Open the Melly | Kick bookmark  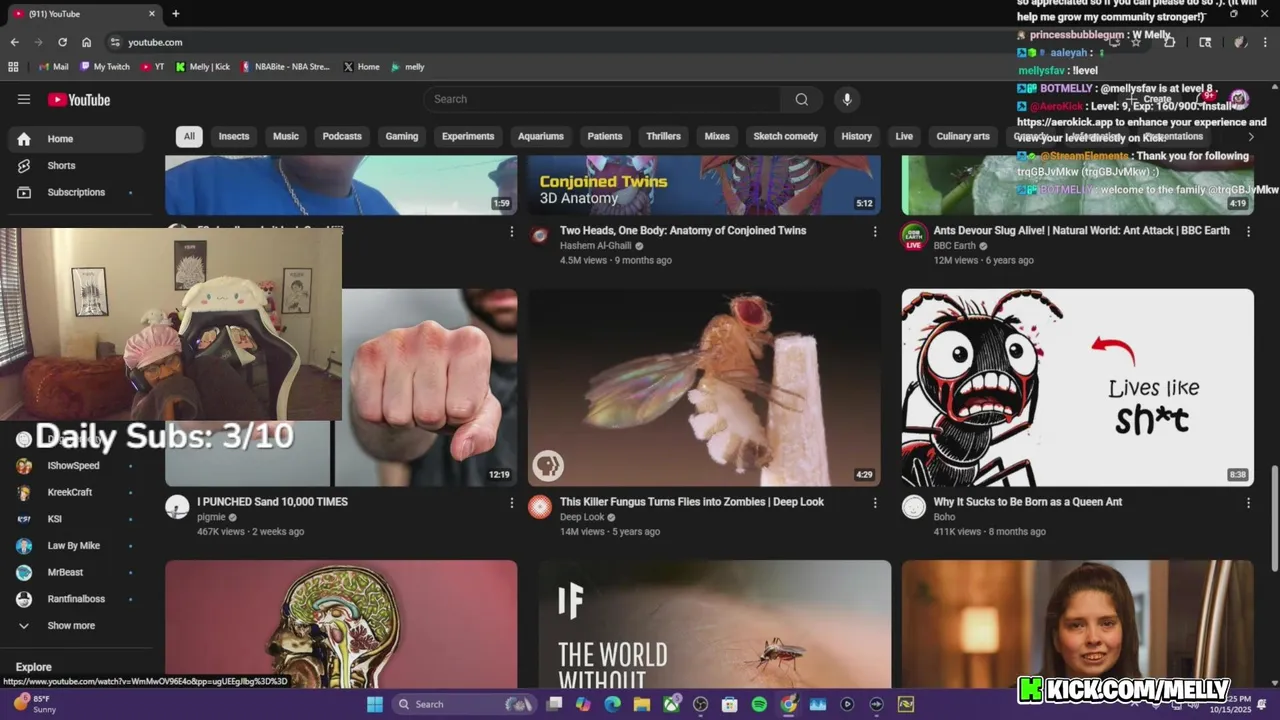click(203, 67)
